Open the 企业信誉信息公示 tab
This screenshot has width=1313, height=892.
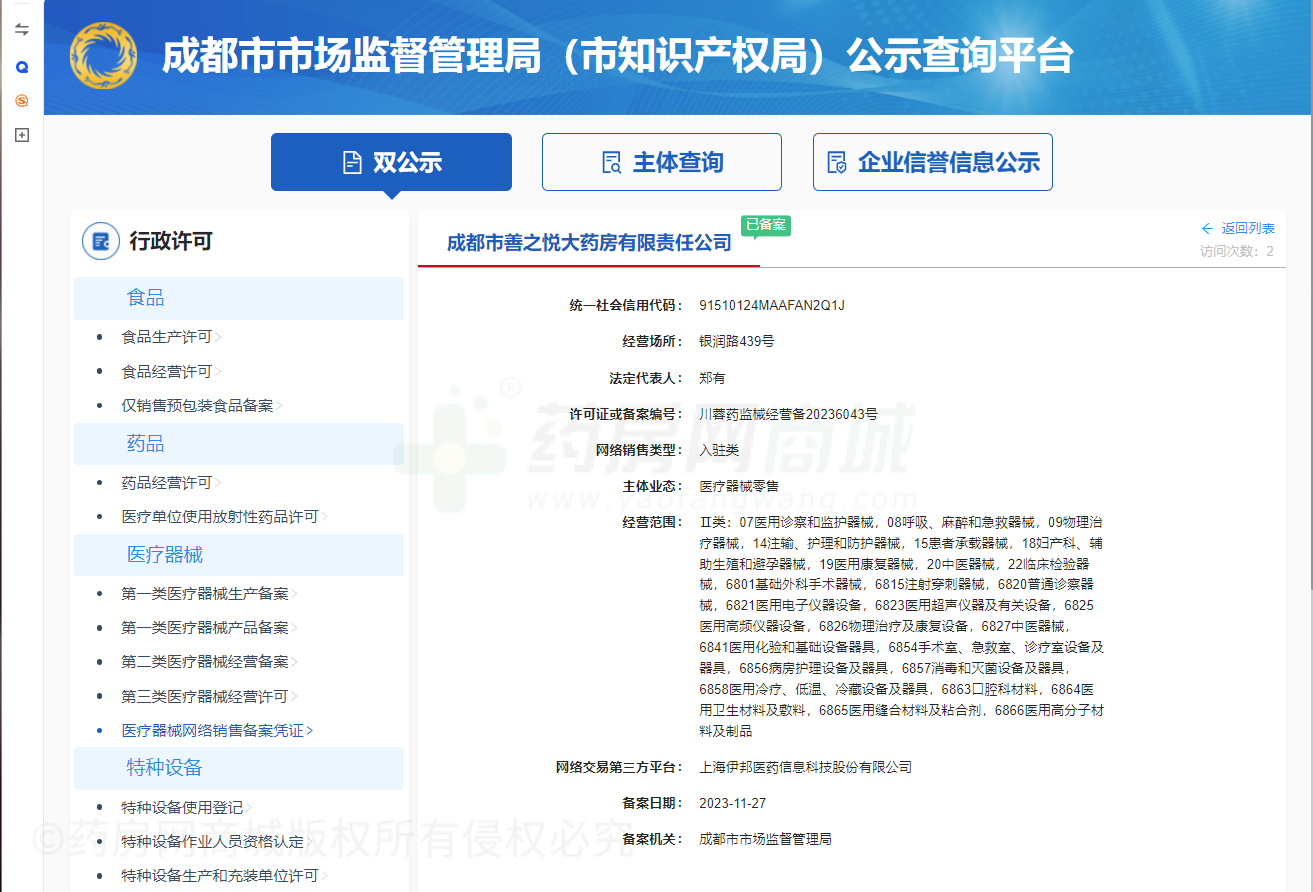[x=932, y=162]
